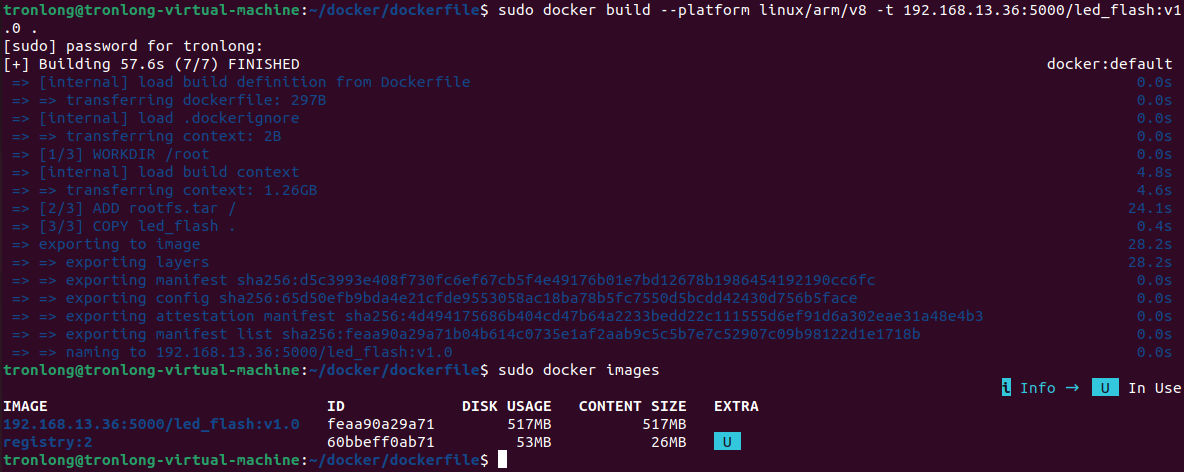Click the In Use legend text
The height and width of the screenshot is (472, 1184).
[1155, 388]
